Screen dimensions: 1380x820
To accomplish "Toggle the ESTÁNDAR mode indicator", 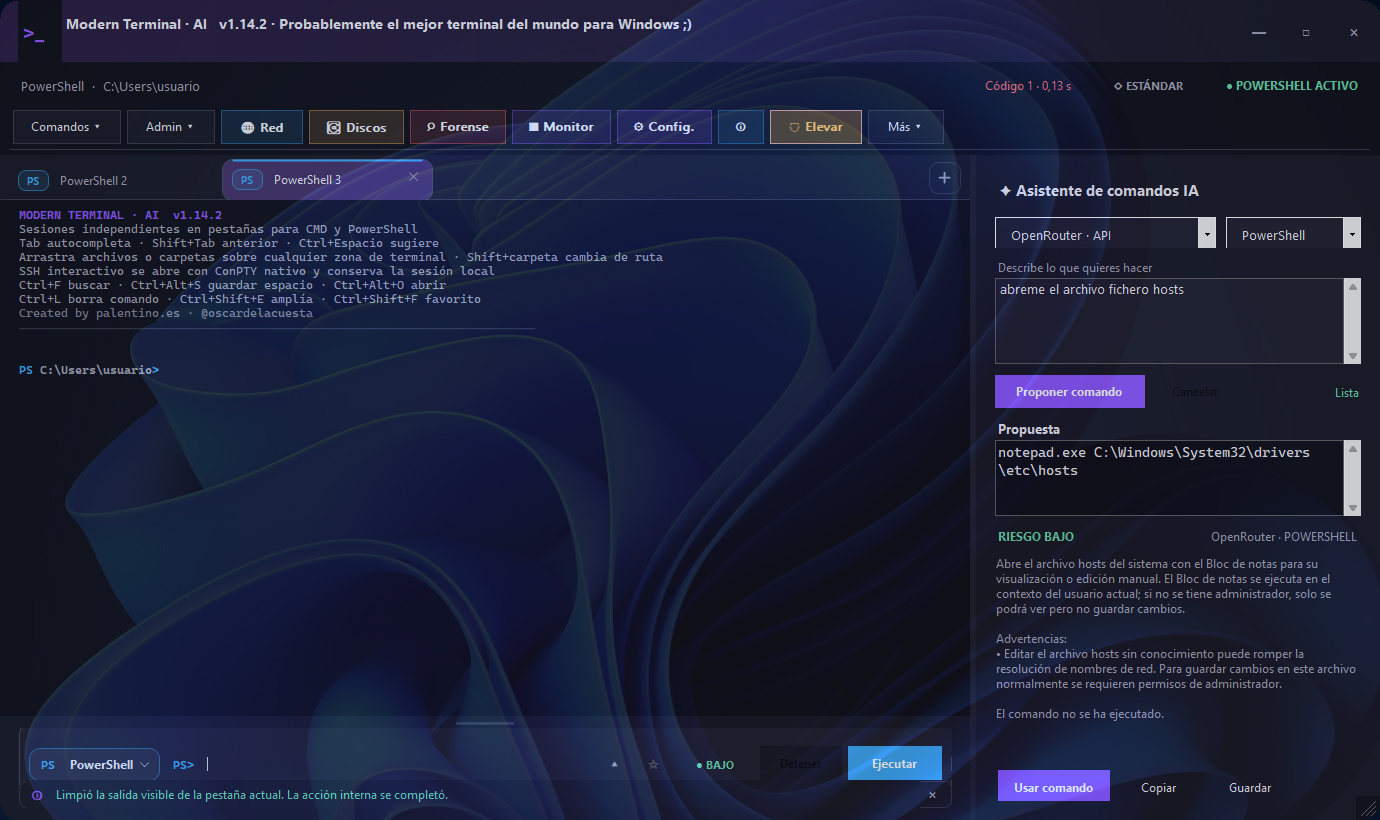I will click(1148, 86).
